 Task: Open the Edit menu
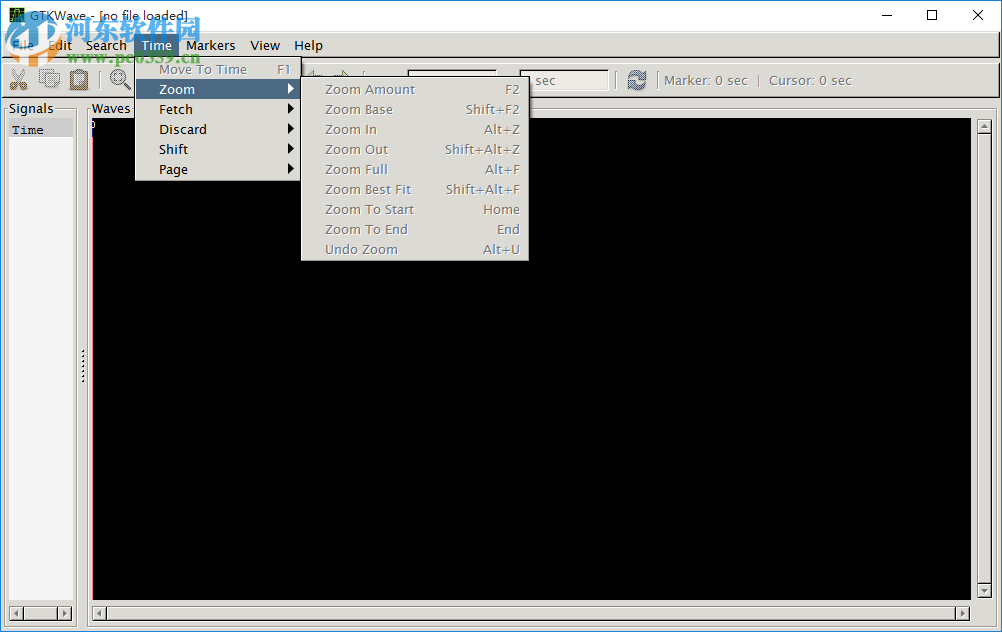point(60,45)
